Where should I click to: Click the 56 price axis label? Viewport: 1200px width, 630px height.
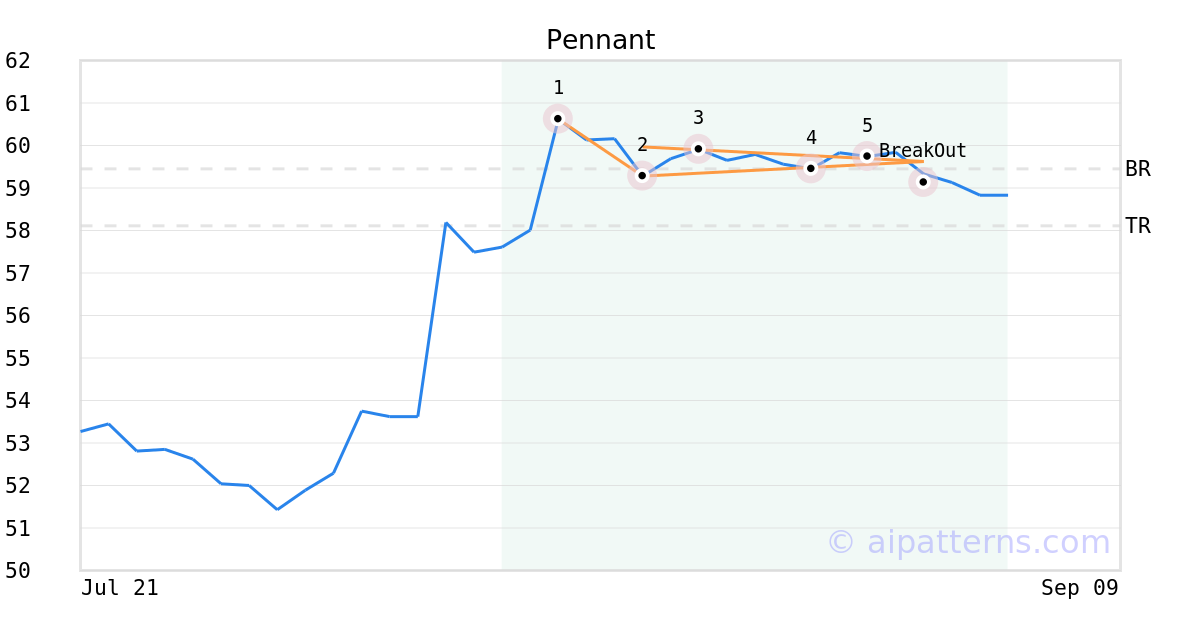click(18, 316)
